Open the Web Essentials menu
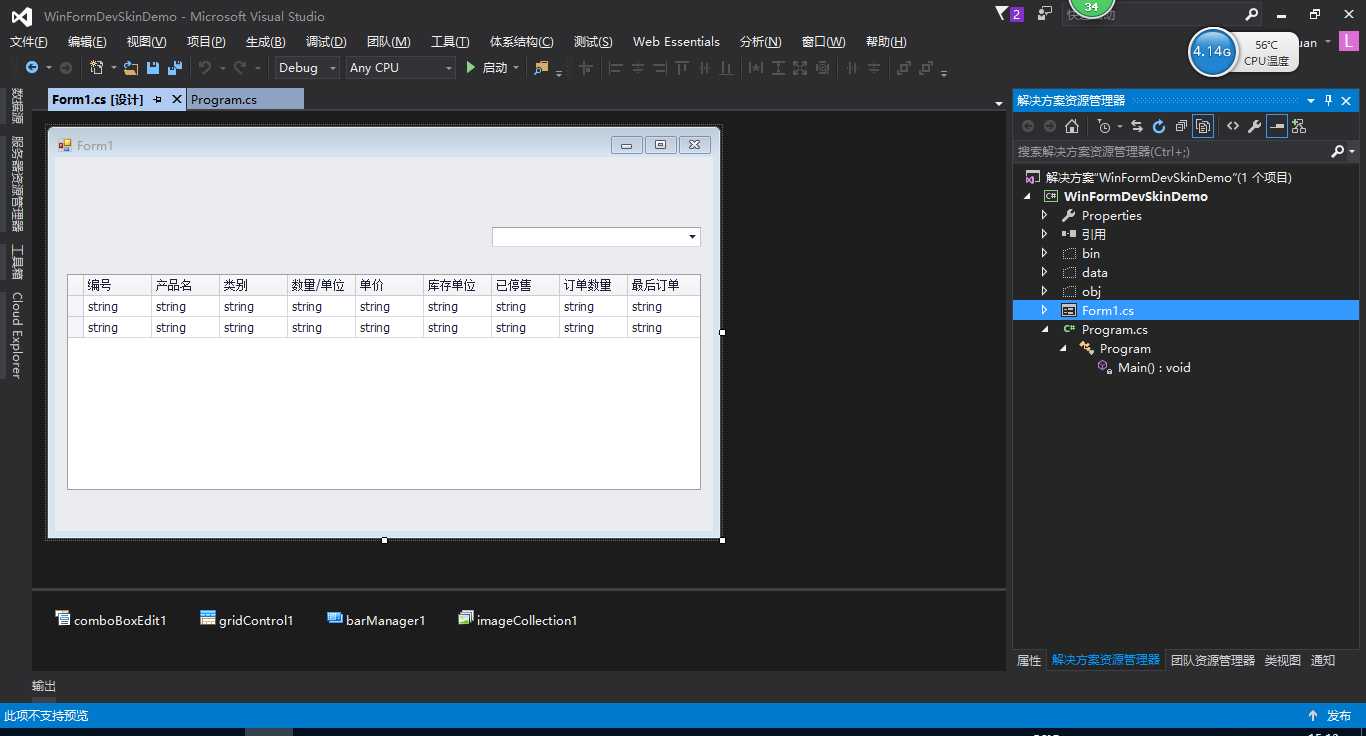 click(x=676, y=42)
